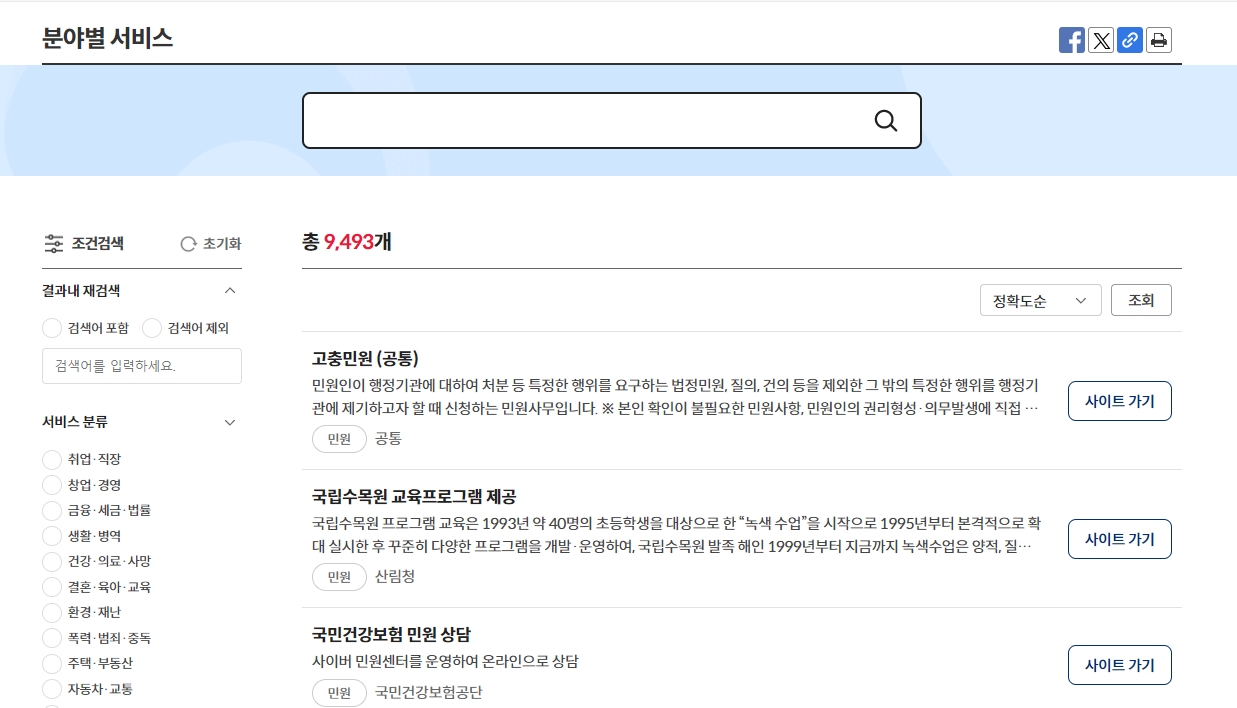The height and width of the screenshot is (708, 1237).
Task: Share the page on Facebook
Action: (1072, 40)
